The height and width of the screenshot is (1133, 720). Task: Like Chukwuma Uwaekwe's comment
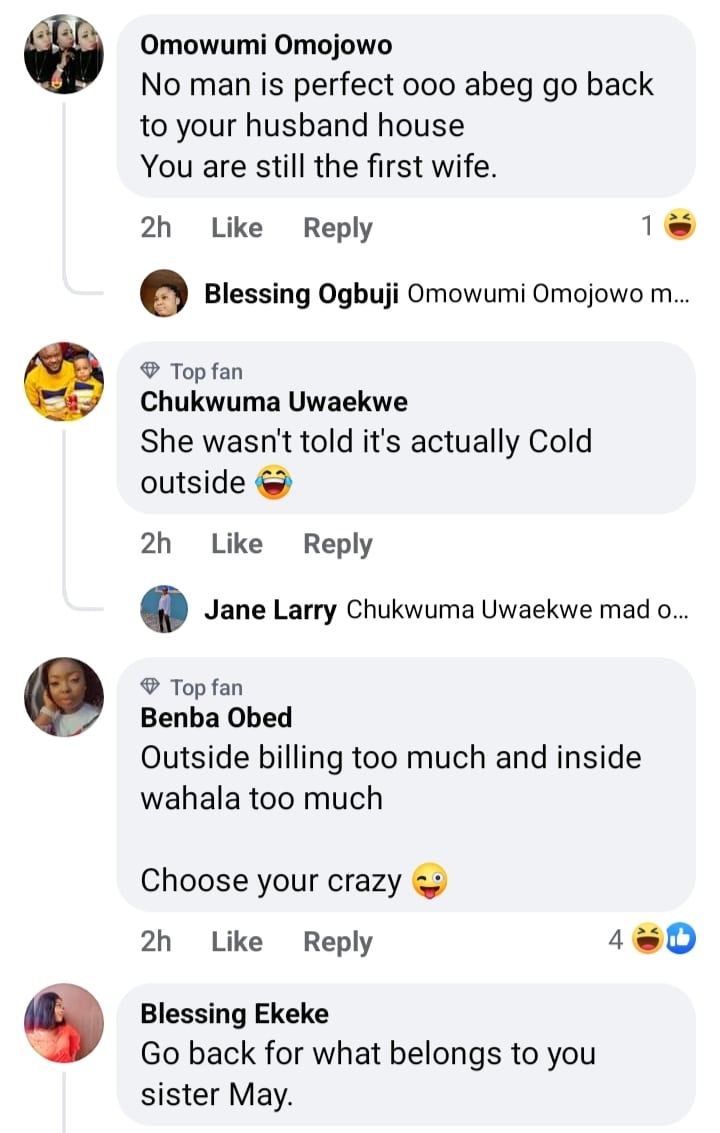pyautogui.click(x=237, y=544)
